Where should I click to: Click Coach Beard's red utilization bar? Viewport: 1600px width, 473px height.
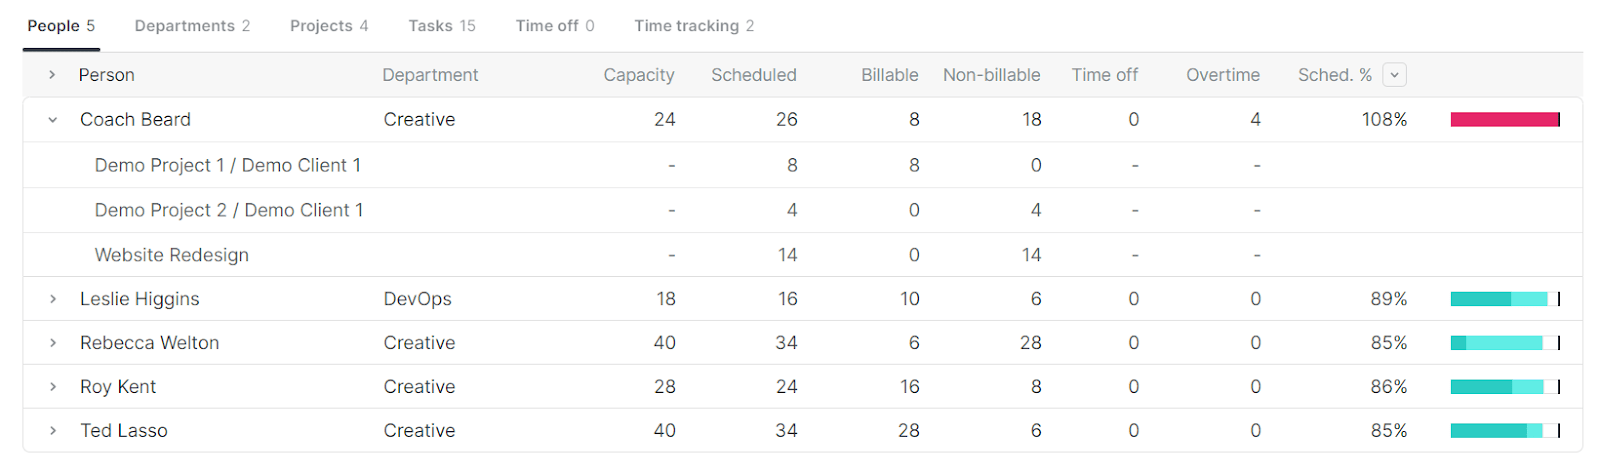click(x=1504, y=120)
